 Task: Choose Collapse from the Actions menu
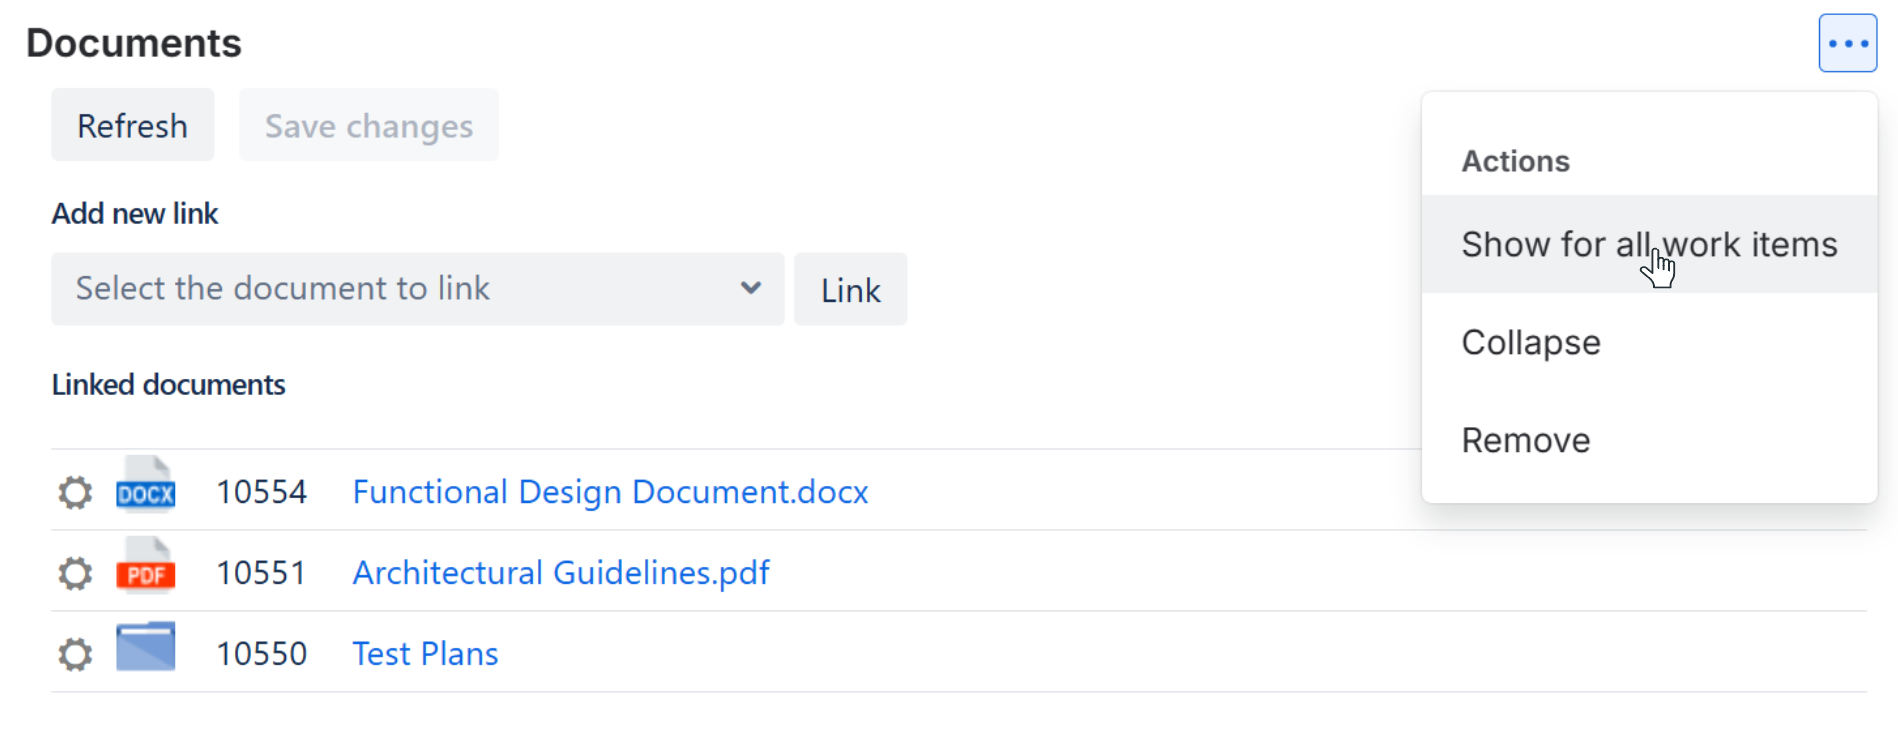(x=1531, y=343)
